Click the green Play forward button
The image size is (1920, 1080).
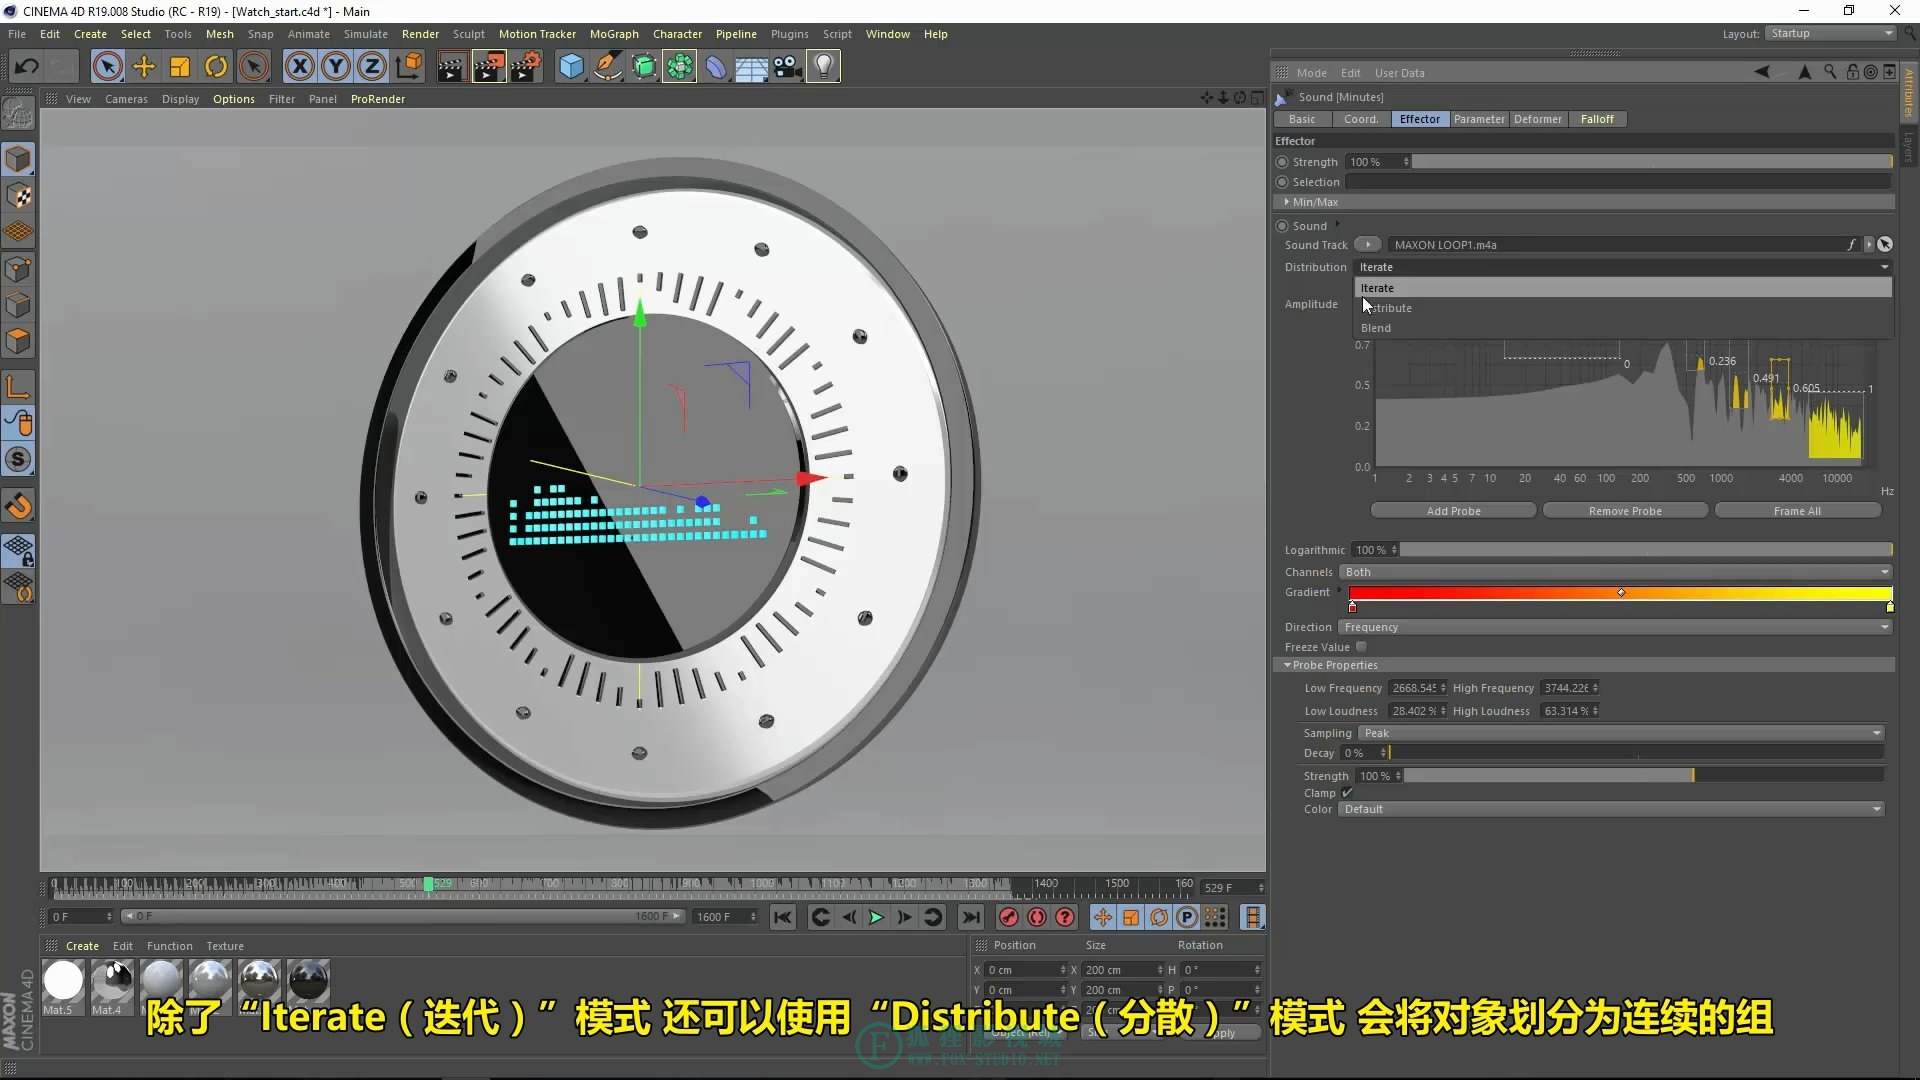876,917
